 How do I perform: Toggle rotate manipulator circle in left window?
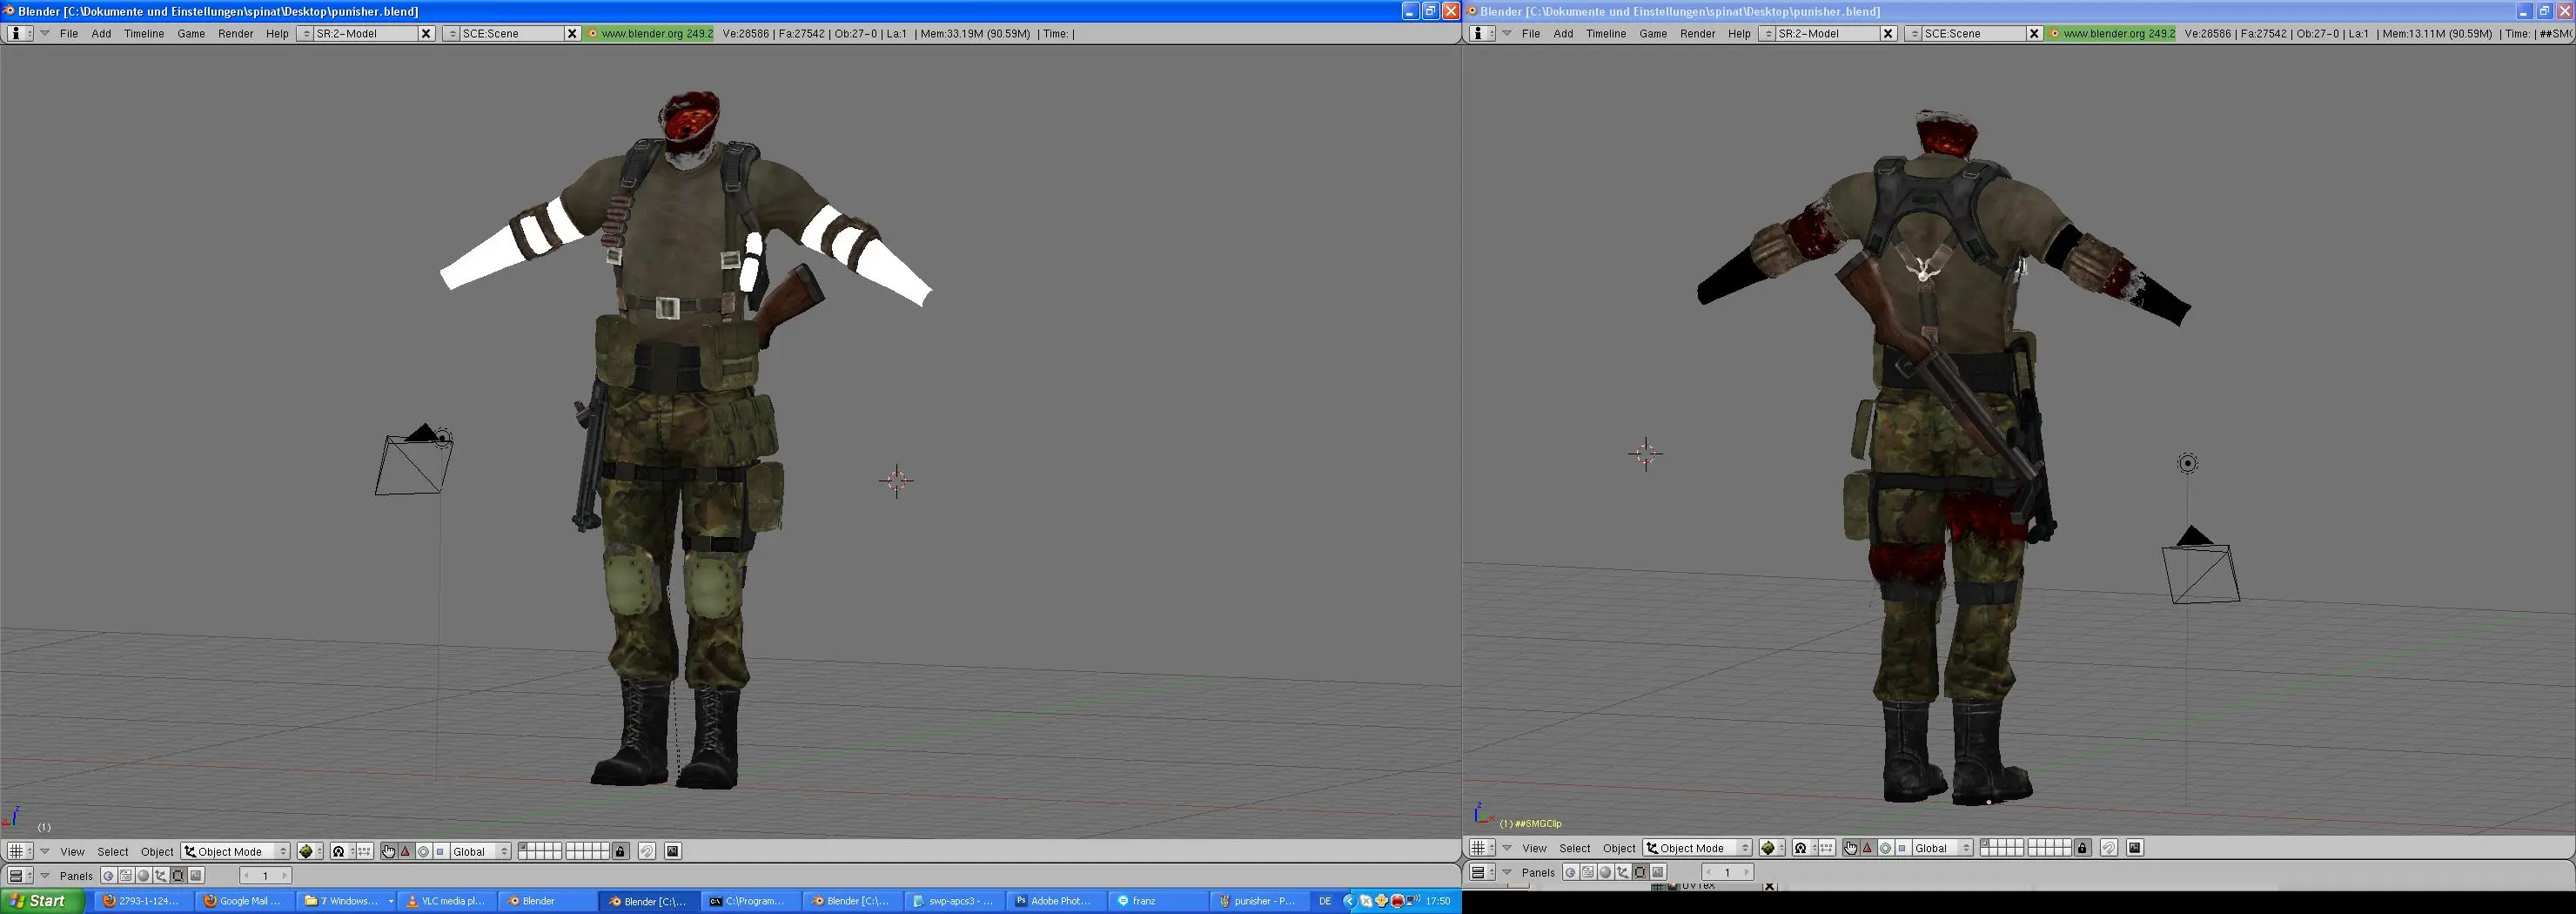click(x=423, y=852)
